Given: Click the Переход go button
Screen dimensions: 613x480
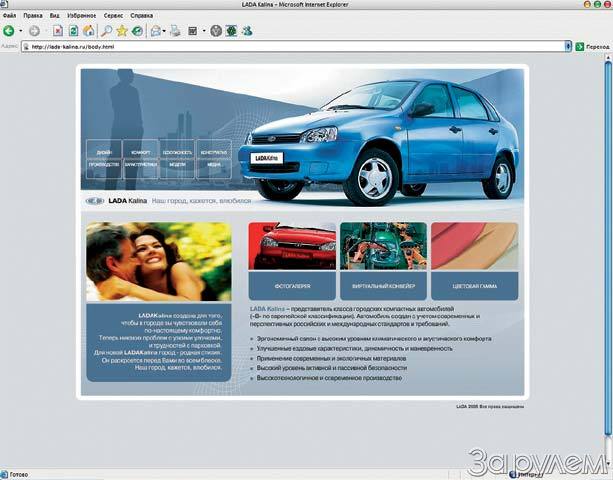Looking at the screenshot, I should (592, 46).
